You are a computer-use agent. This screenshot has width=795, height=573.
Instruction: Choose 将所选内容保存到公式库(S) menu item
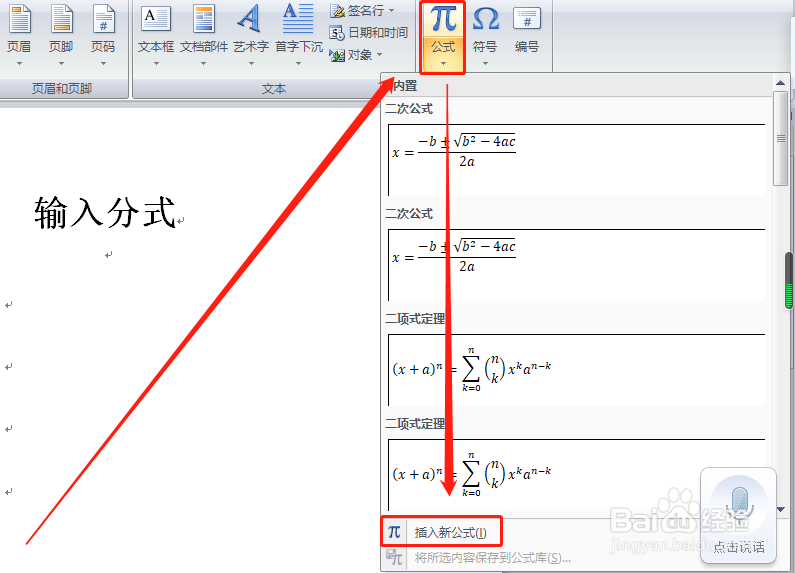493,558
